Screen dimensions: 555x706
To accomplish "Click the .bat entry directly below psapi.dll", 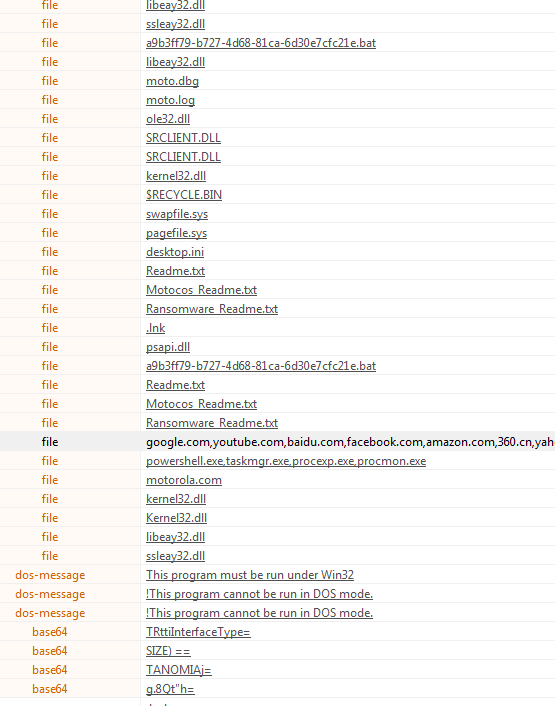I will pyautogui.click(x=261, y=366).
